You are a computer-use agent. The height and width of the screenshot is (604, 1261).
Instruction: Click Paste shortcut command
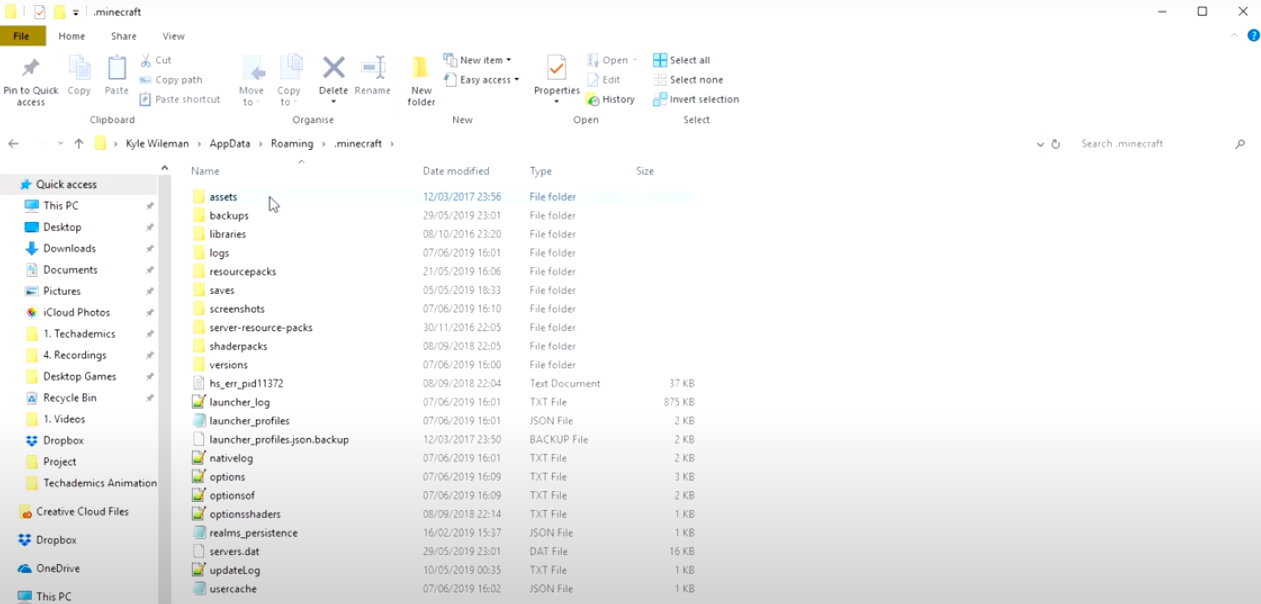(180, 99)
